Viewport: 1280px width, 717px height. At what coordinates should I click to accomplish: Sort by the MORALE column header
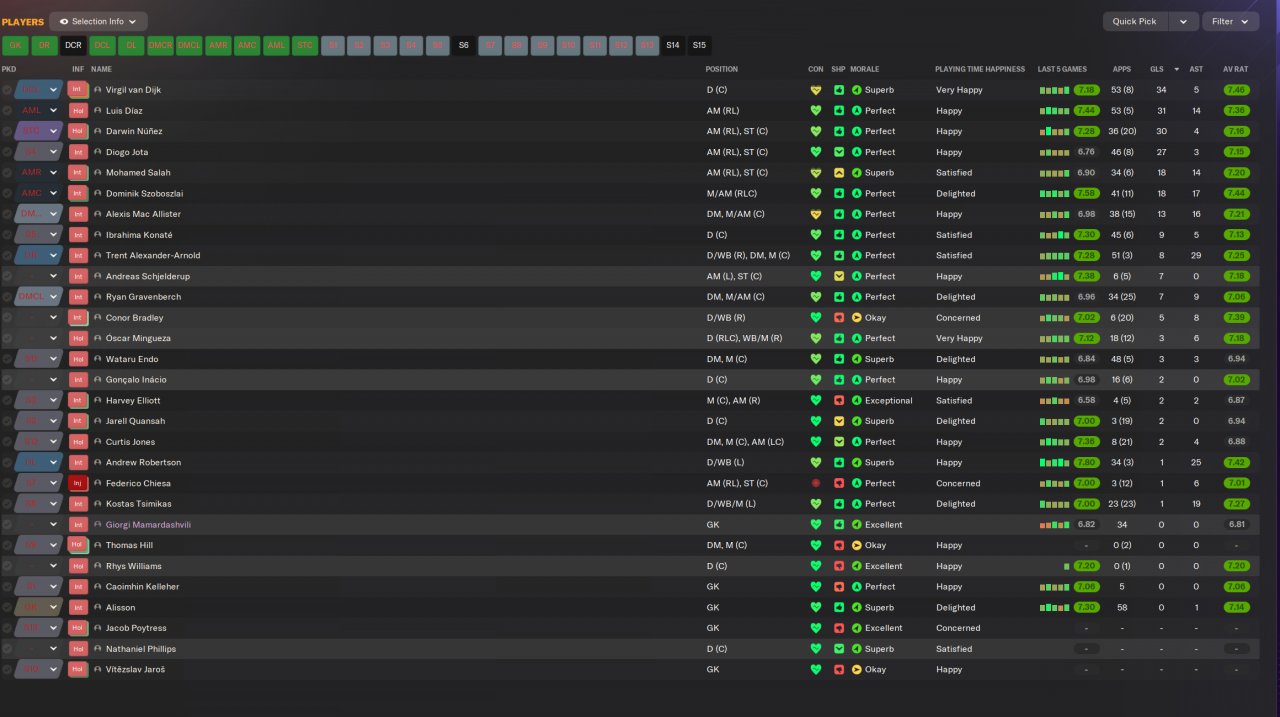[x=864, y=69]
